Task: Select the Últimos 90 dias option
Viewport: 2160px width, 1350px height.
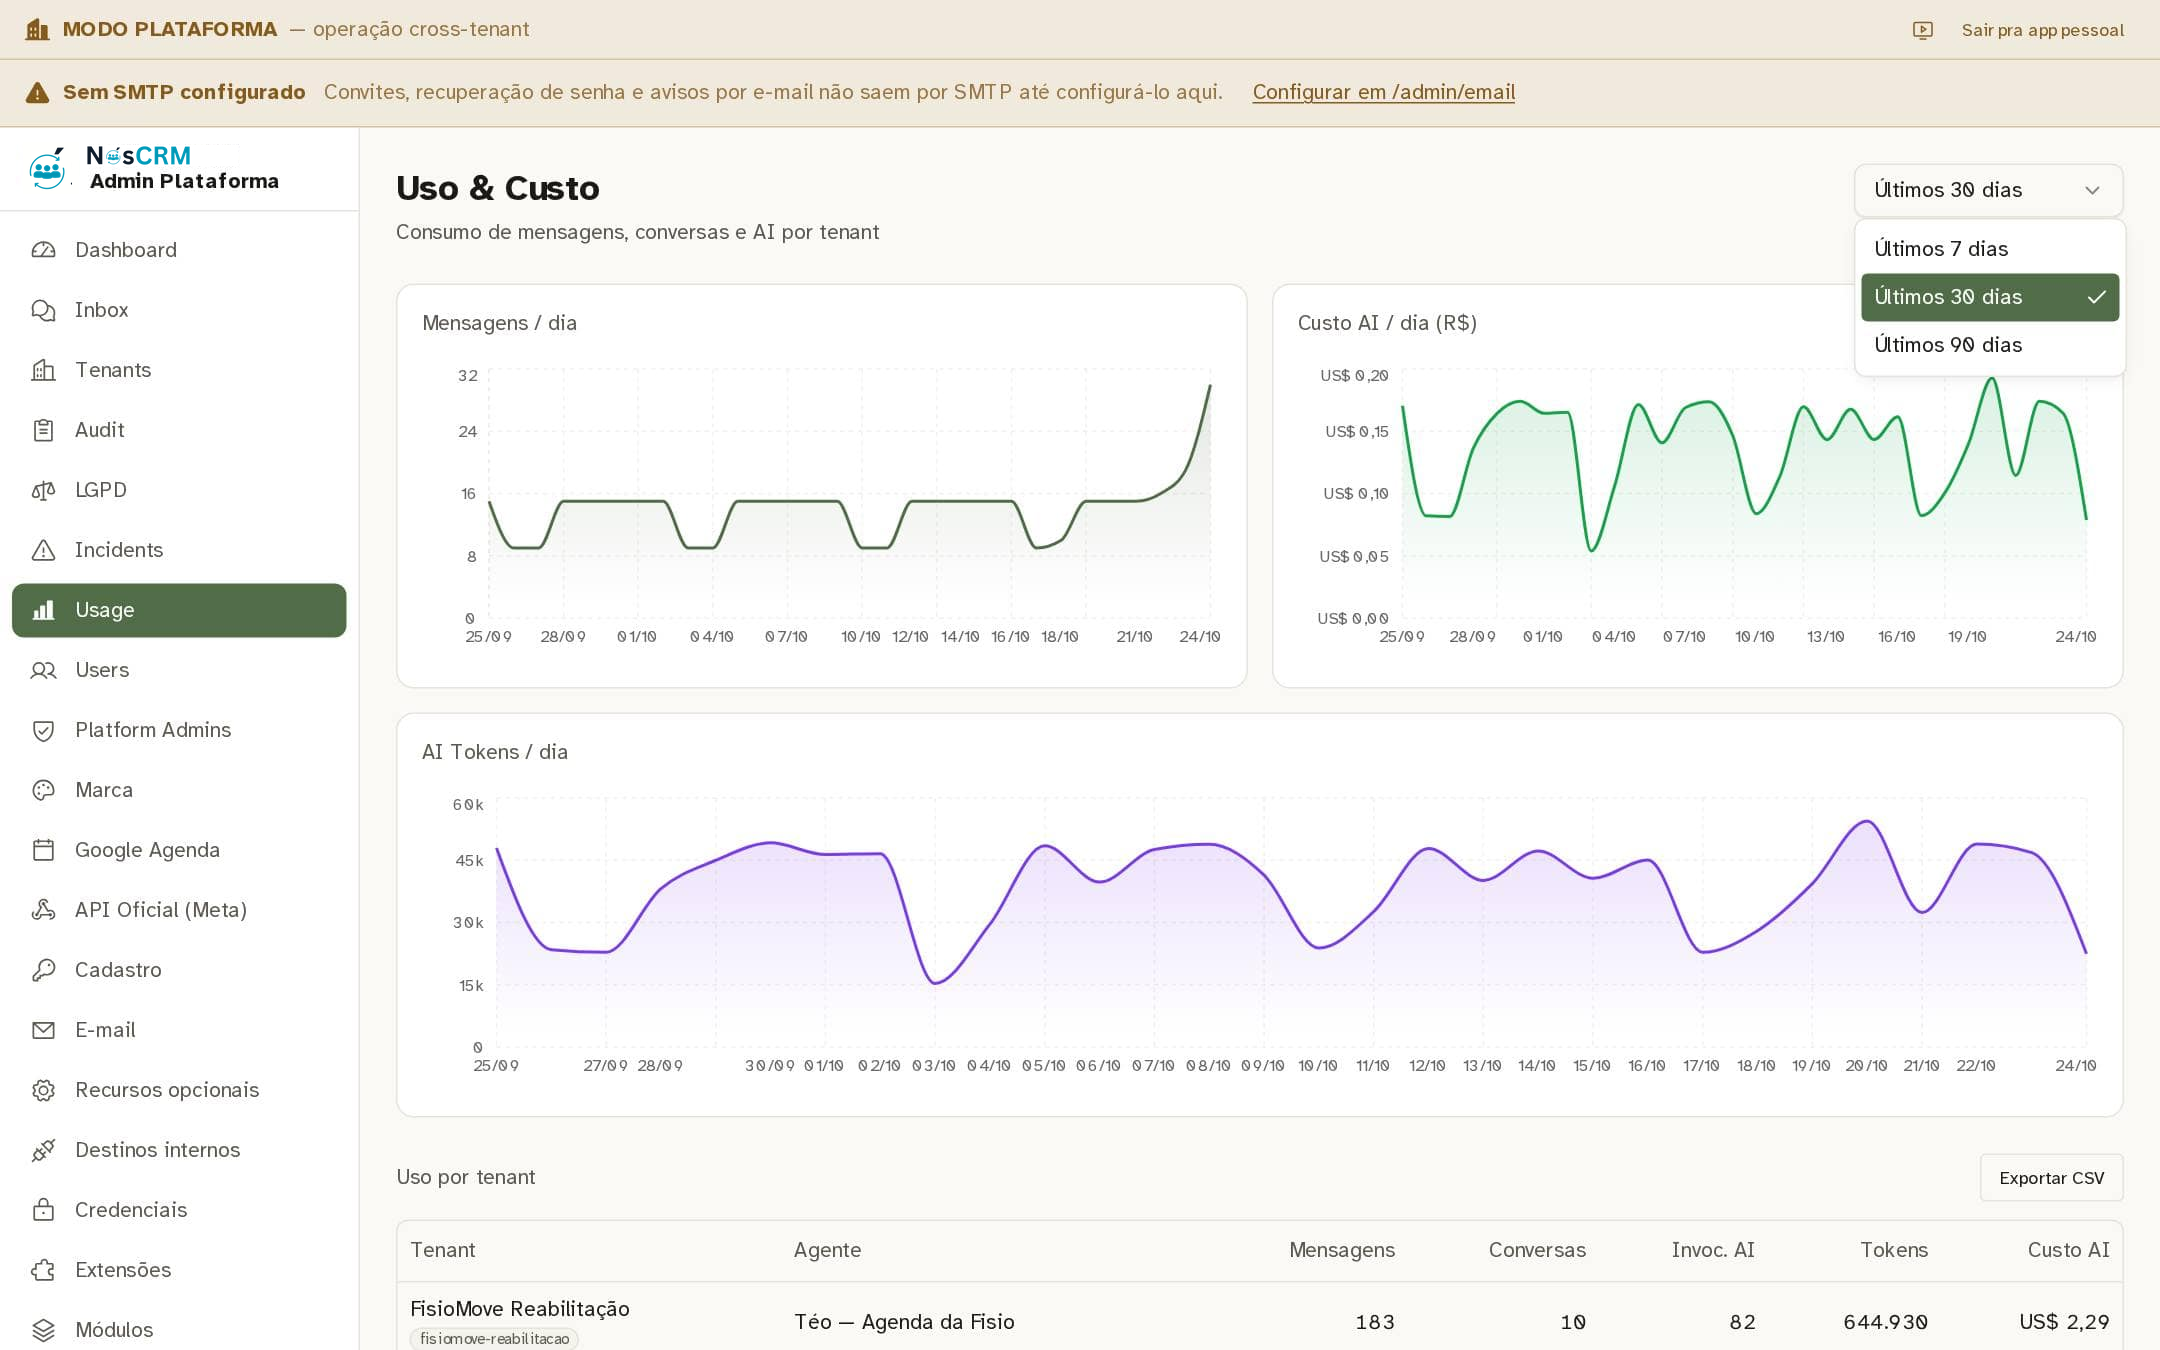Action: (x=1989, y=345)
